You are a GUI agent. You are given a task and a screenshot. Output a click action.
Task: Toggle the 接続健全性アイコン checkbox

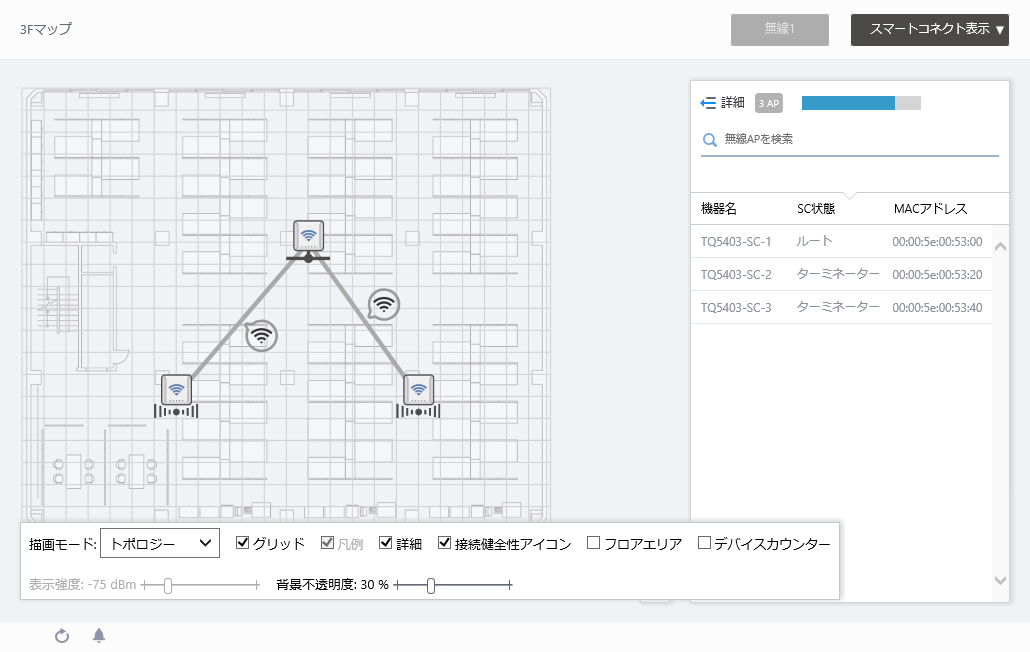[x=445, y=544]
